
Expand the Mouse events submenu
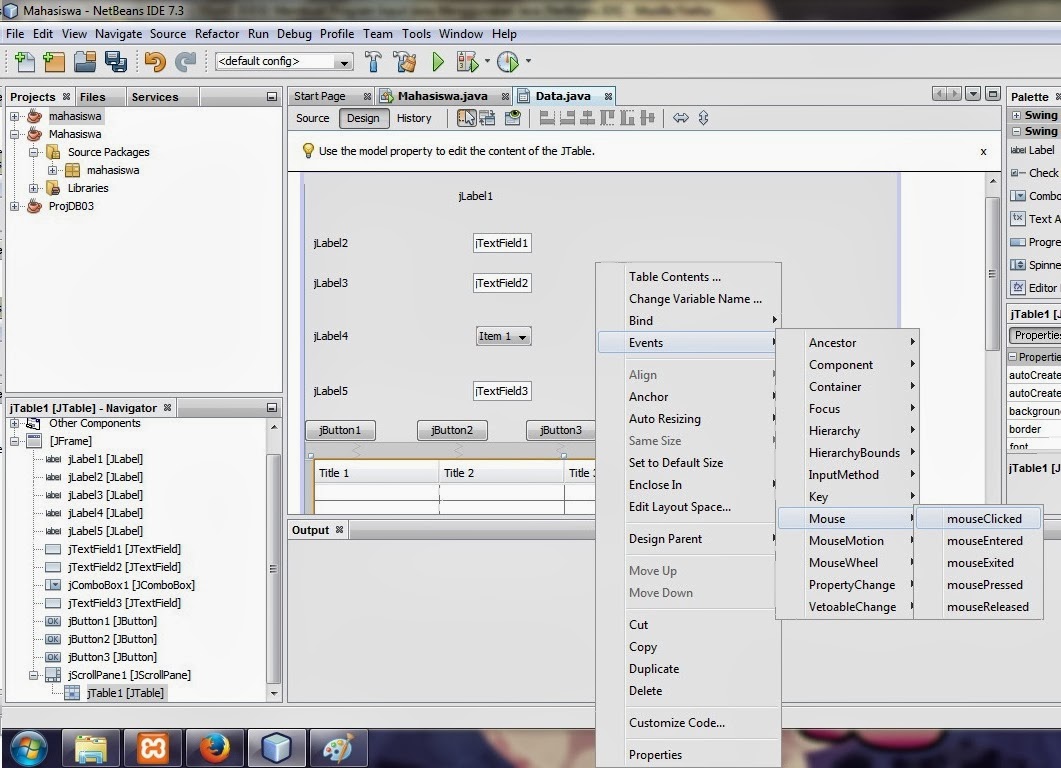tap(827, 518)
